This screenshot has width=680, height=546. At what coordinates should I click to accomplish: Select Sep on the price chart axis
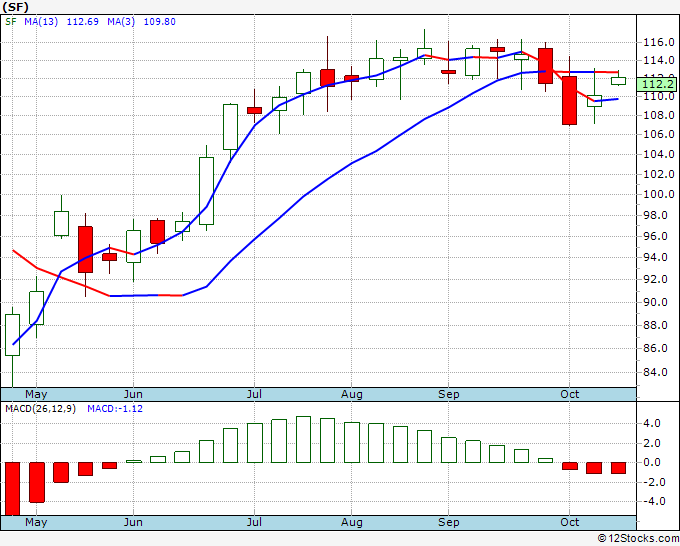pos(448,394)
